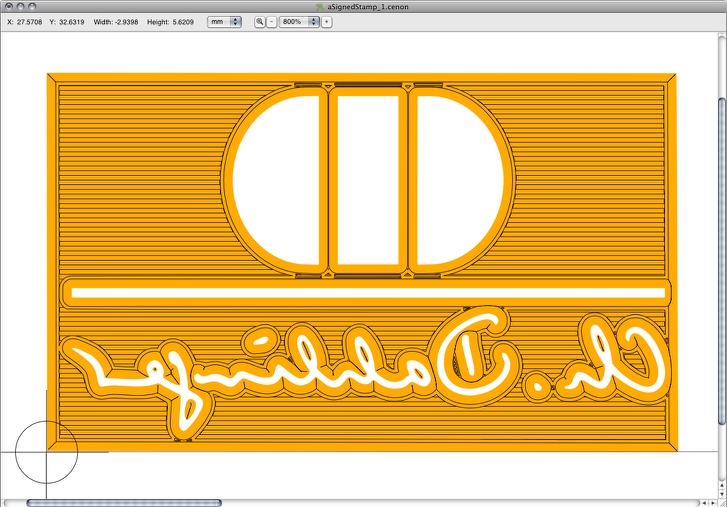Click the document icon in title bar

[319, 7]
